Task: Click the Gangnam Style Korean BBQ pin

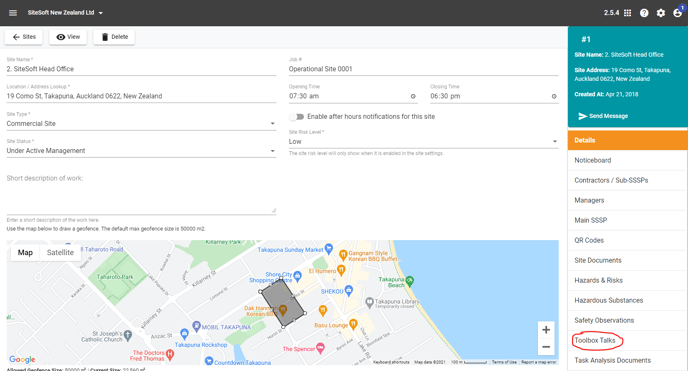Action: (x=343, y=254)
